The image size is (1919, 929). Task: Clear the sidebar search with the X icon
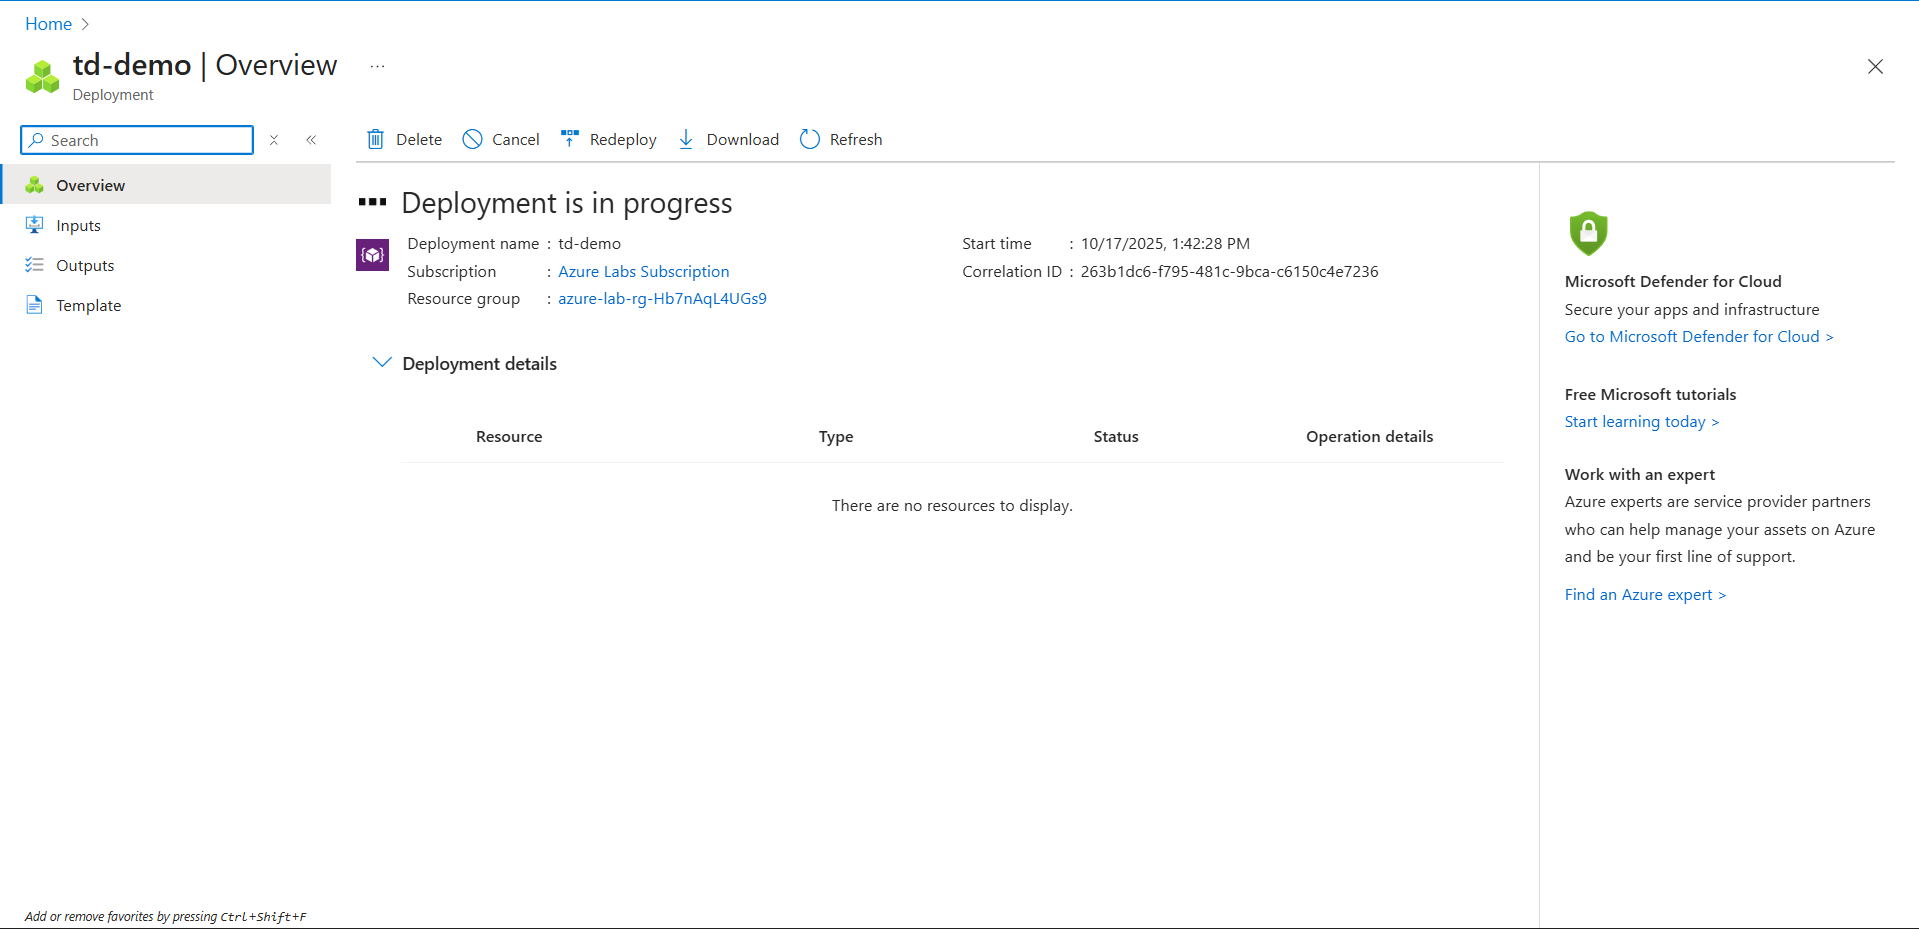coord(274,140)
